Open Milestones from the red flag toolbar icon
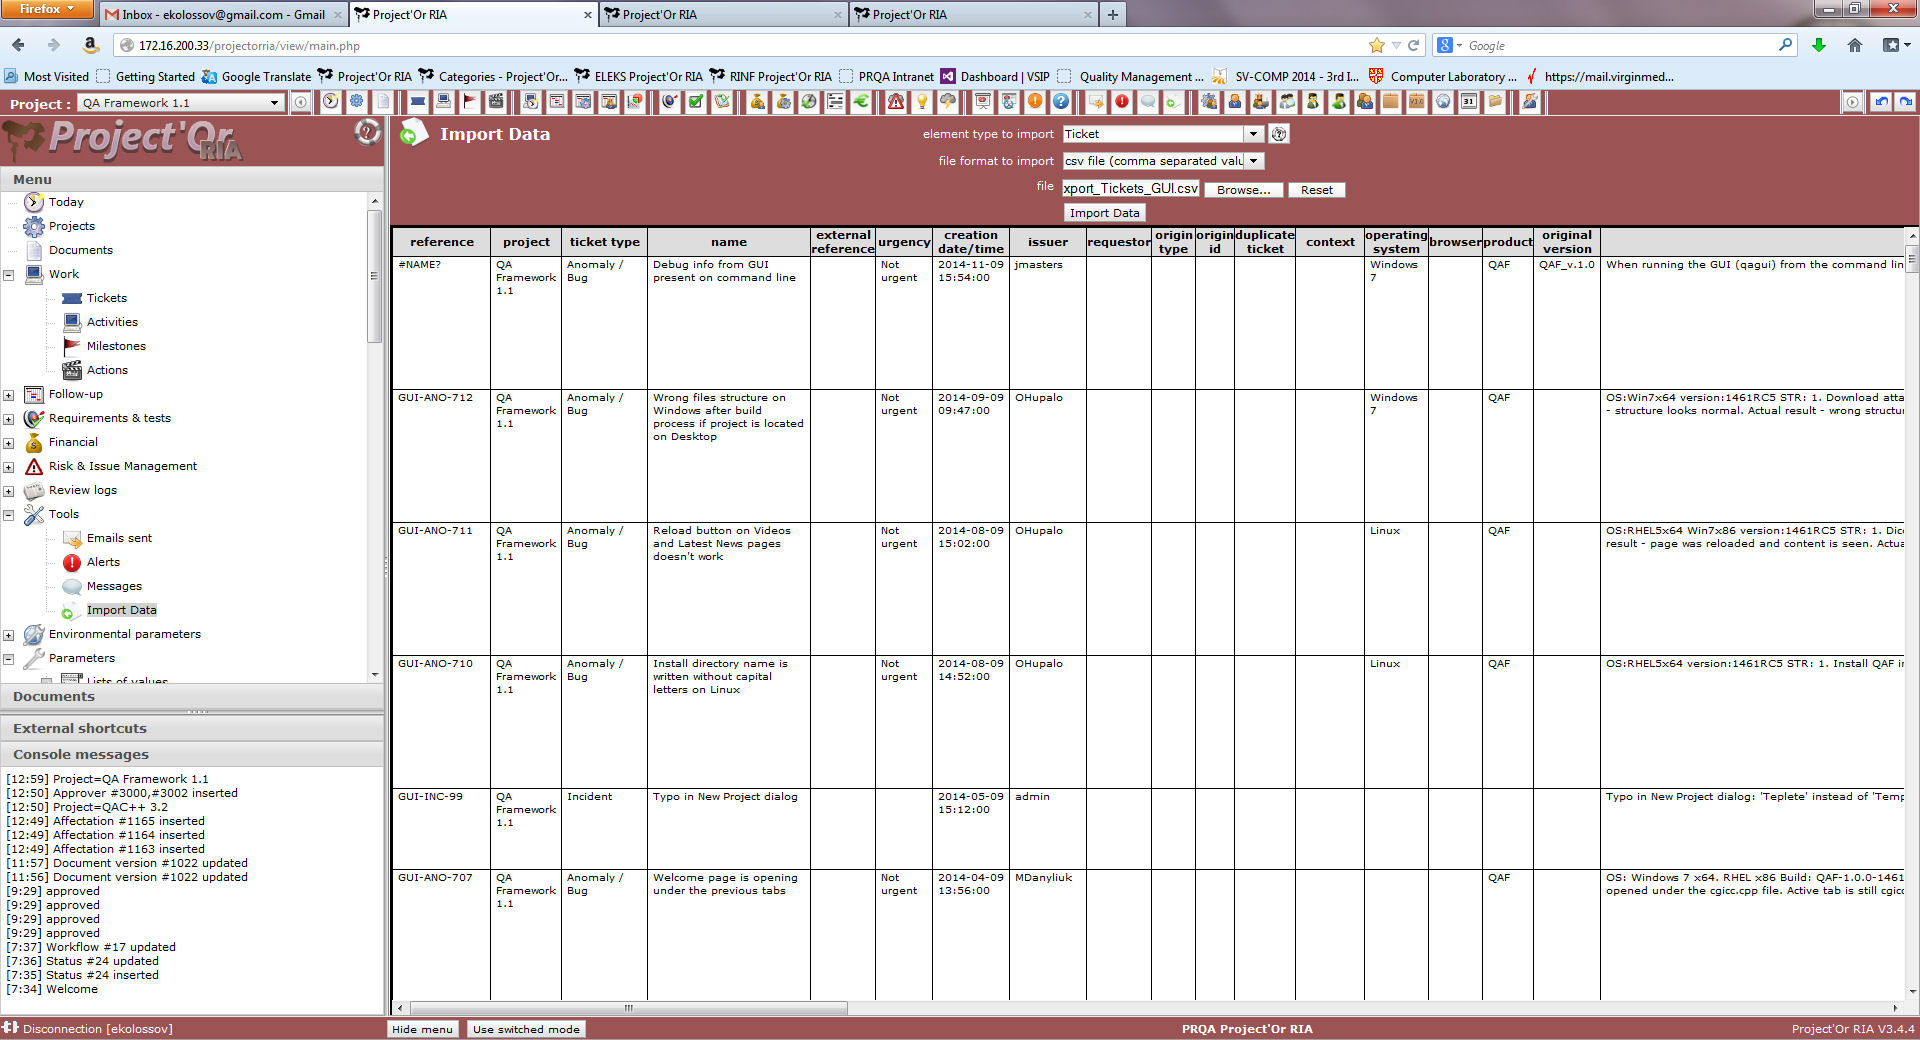The image size is (1920, 1040). [469, 102]
